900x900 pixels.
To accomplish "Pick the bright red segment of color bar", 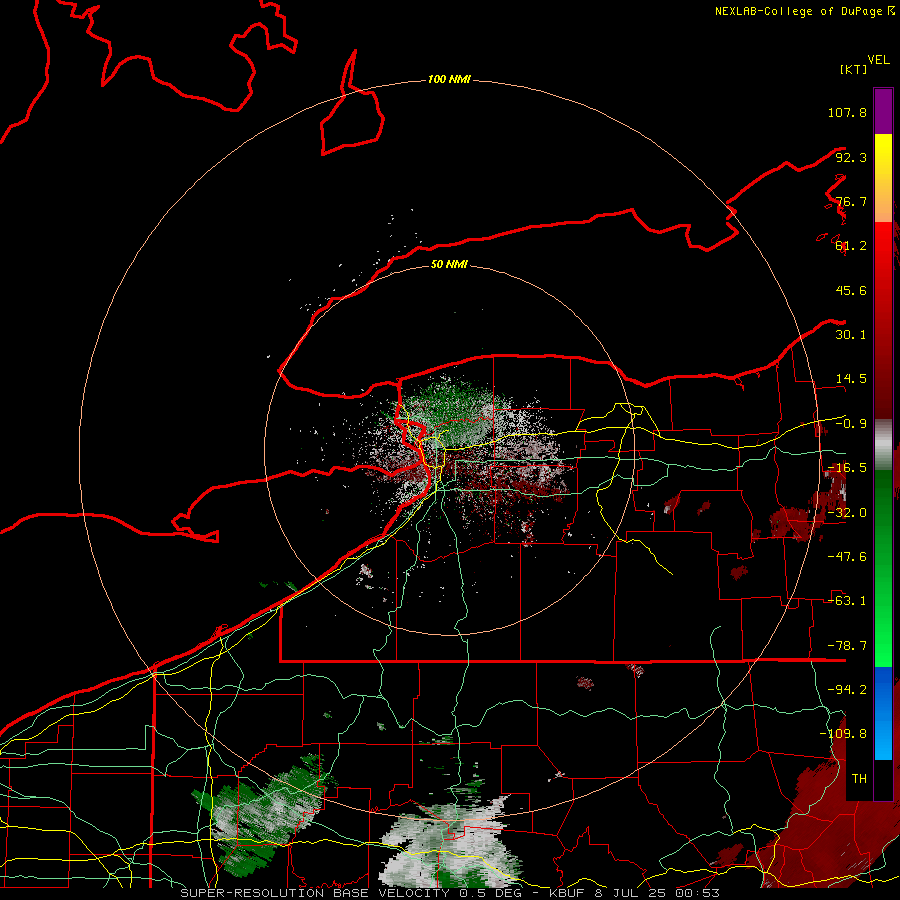I will click(x=883, y=247).
